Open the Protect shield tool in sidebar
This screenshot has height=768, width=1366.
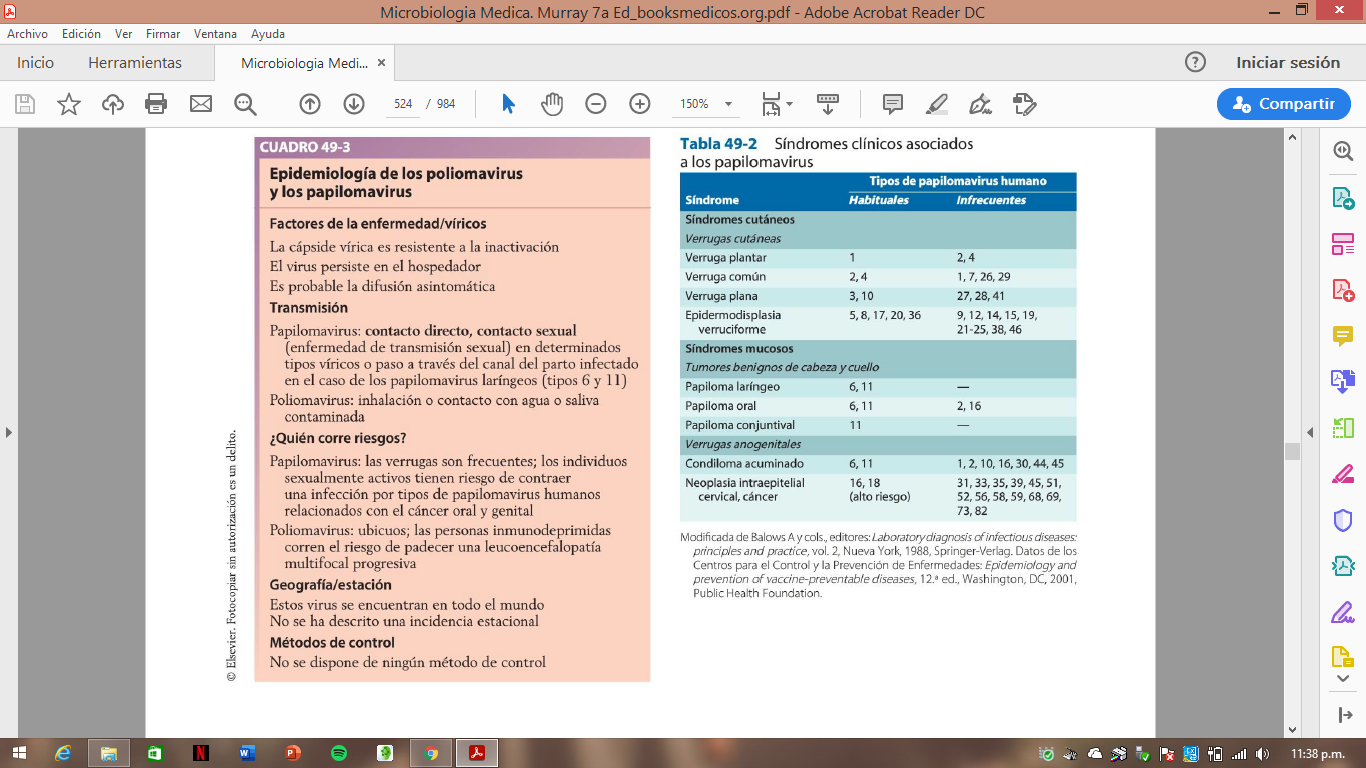(x=1342, y=520)
